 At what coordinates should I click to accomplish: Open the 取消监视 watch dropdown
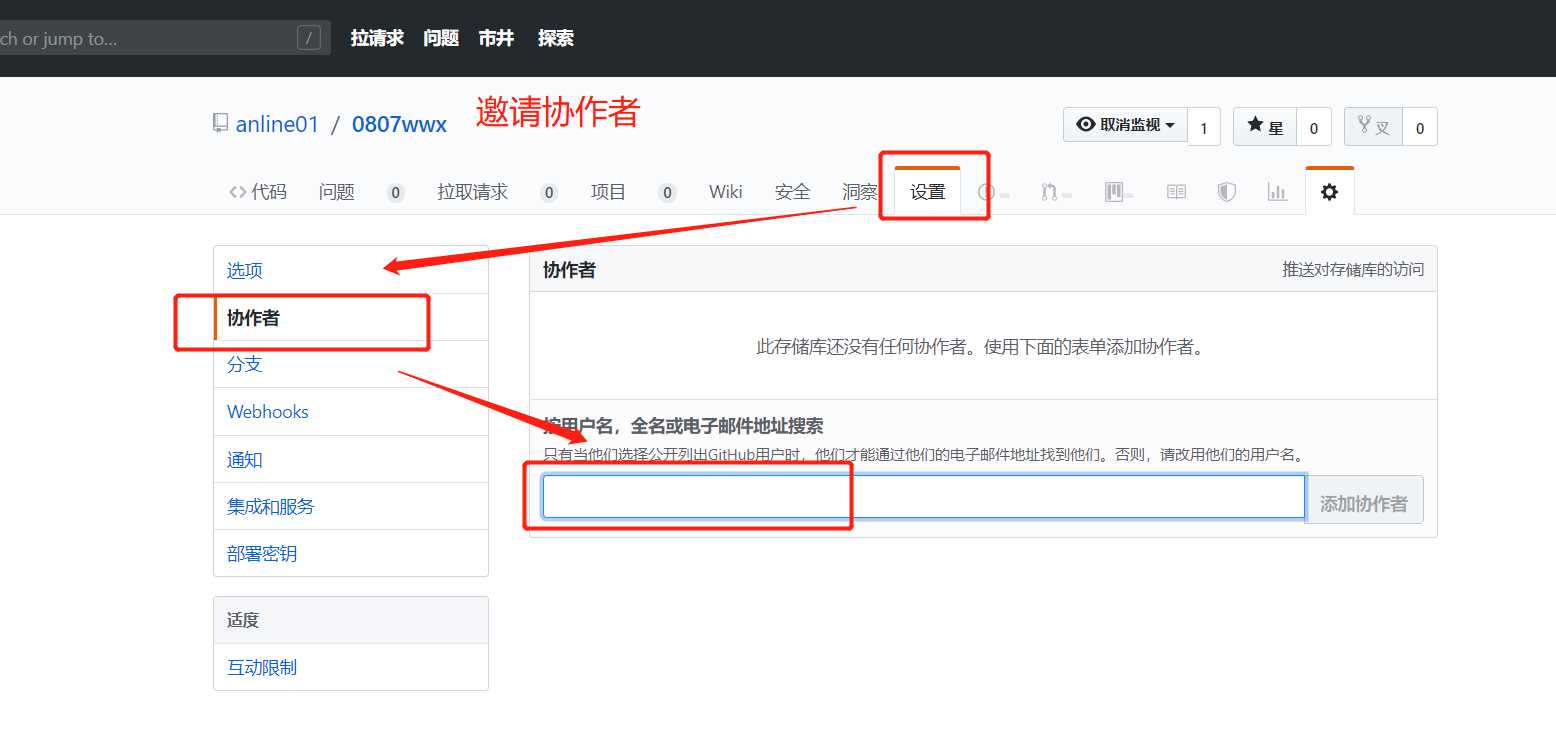(1125, 126)
